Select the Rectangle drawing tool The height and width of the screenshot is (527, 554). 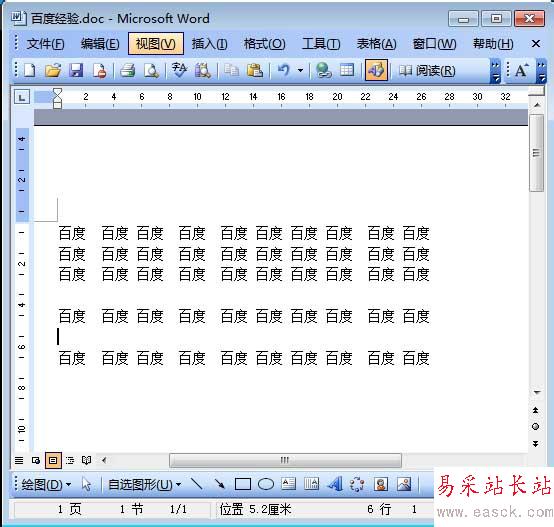click(x=243, y=484)
